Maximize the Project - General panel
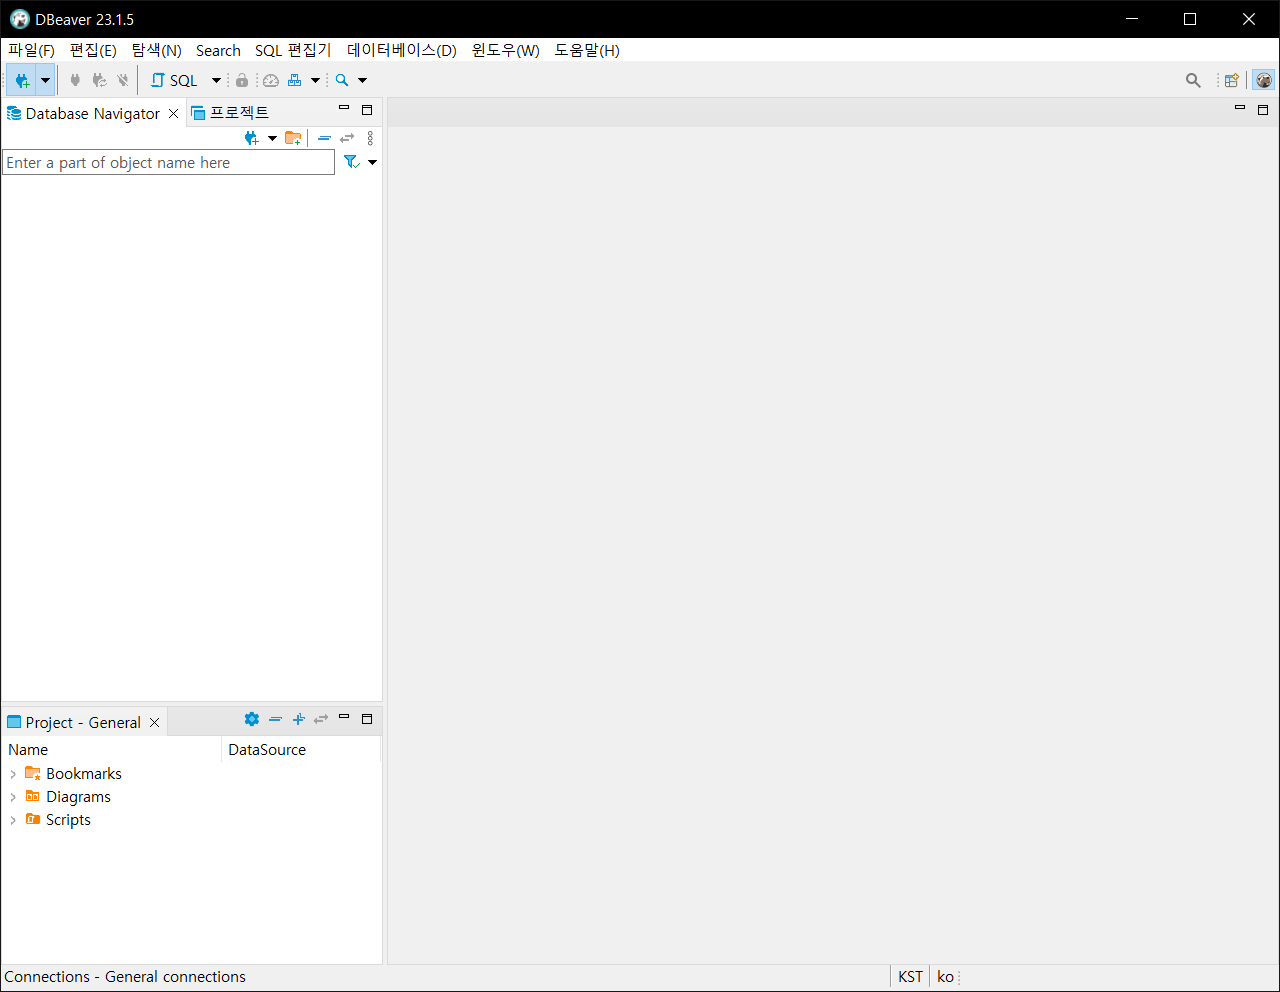 [367, 719]
